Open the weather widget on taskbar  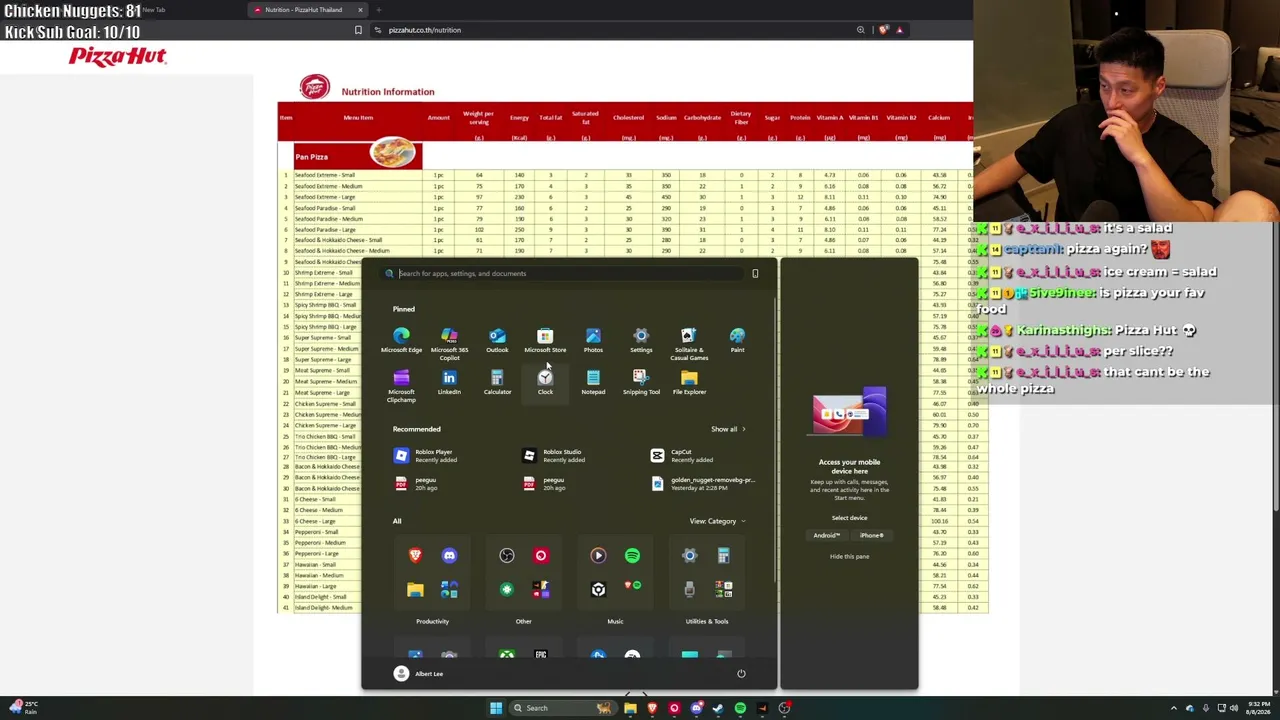[x=25, y=708]
